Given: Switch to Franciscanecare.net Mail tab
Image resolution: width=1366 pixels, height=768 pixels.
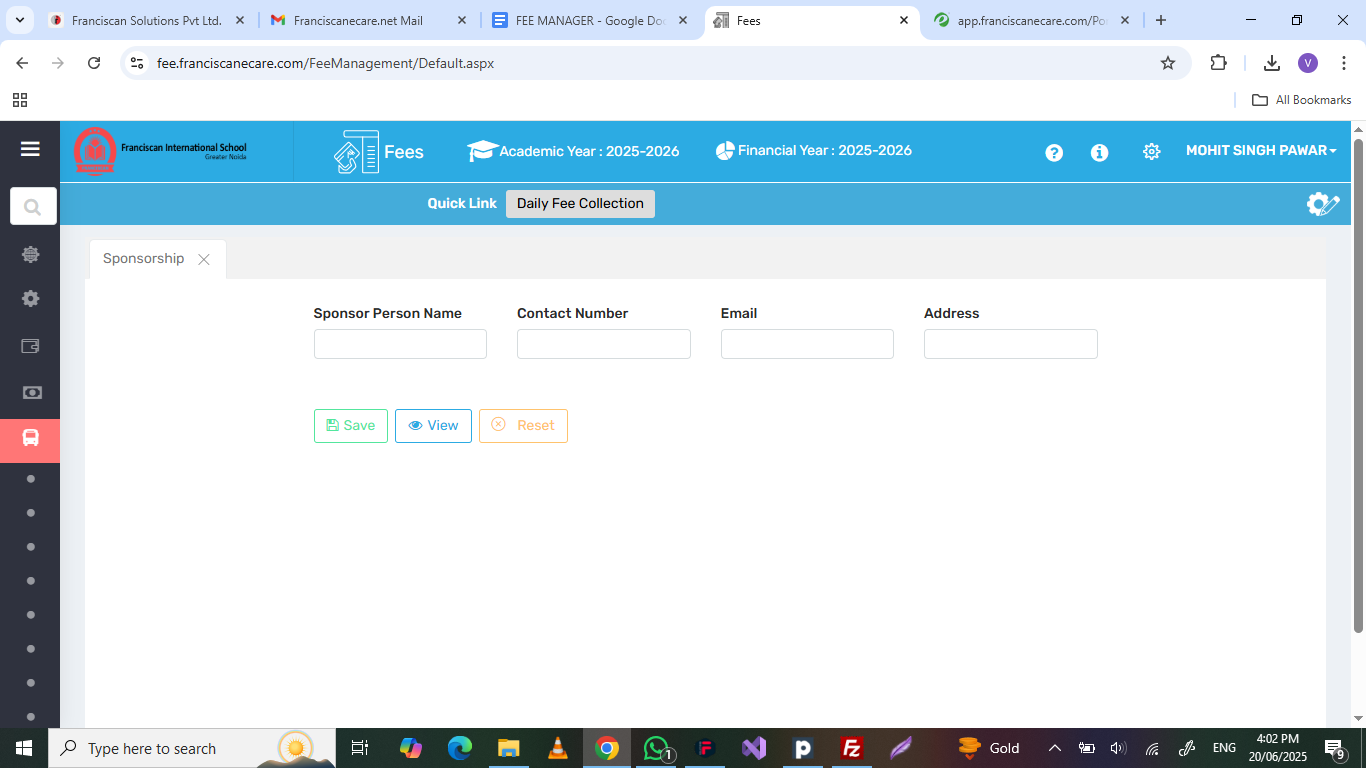Looking at the screenshot, I should coord(369,20).
